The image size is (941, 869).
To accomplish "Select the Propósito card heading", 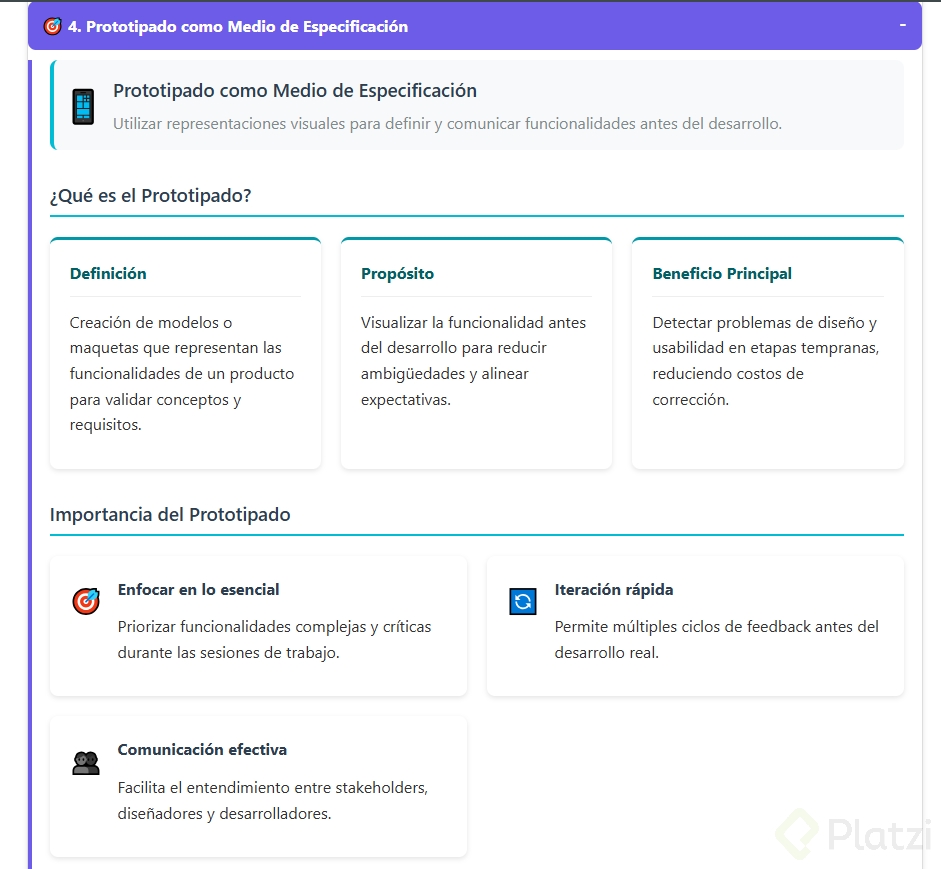I will pos(397,274).
